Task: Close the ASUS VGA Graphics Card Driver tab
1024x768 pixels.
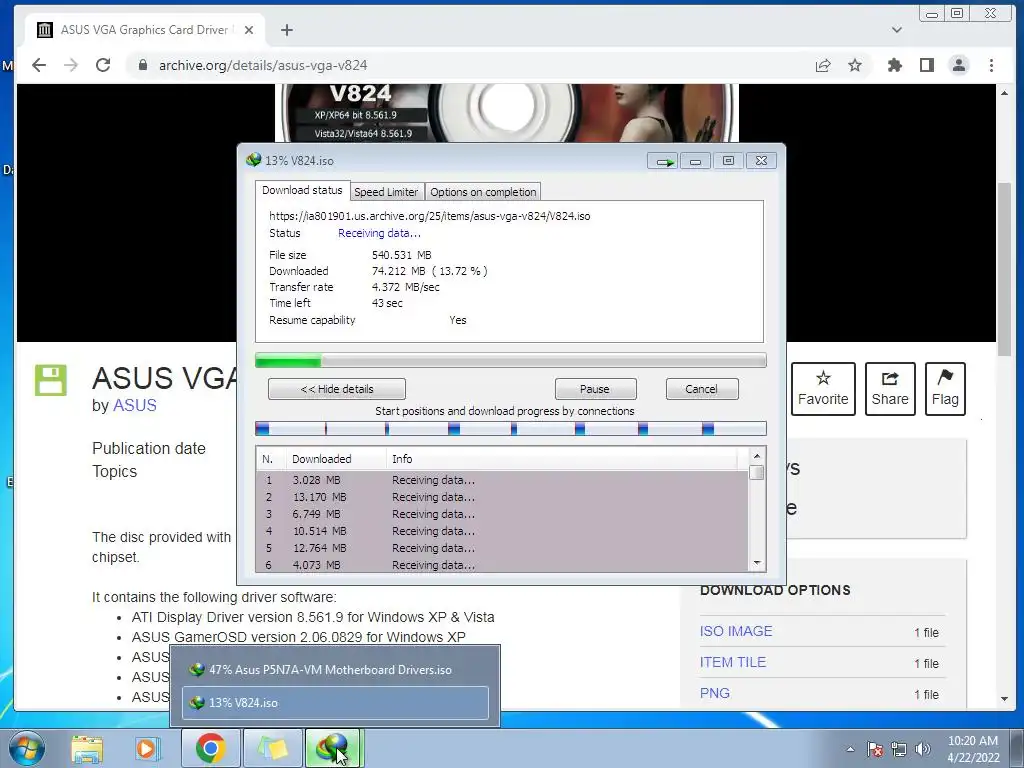Action: click(x=249, y=30)
